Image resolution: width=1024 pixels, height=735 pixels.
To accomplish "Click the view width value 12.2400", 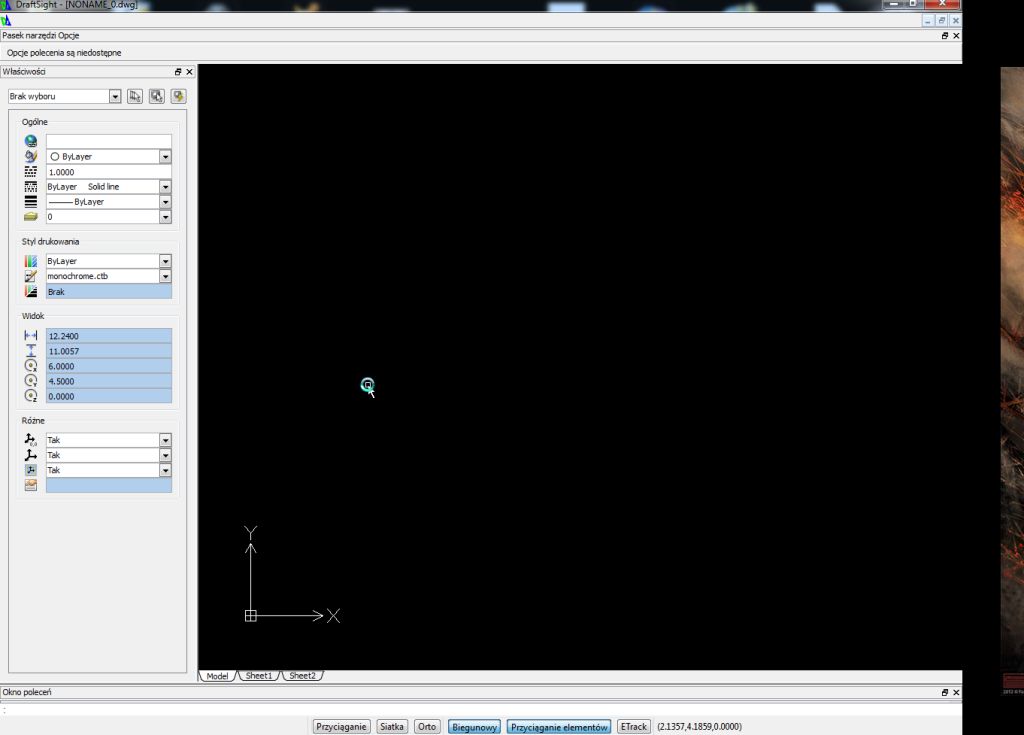I will click(x=109, y=336).
